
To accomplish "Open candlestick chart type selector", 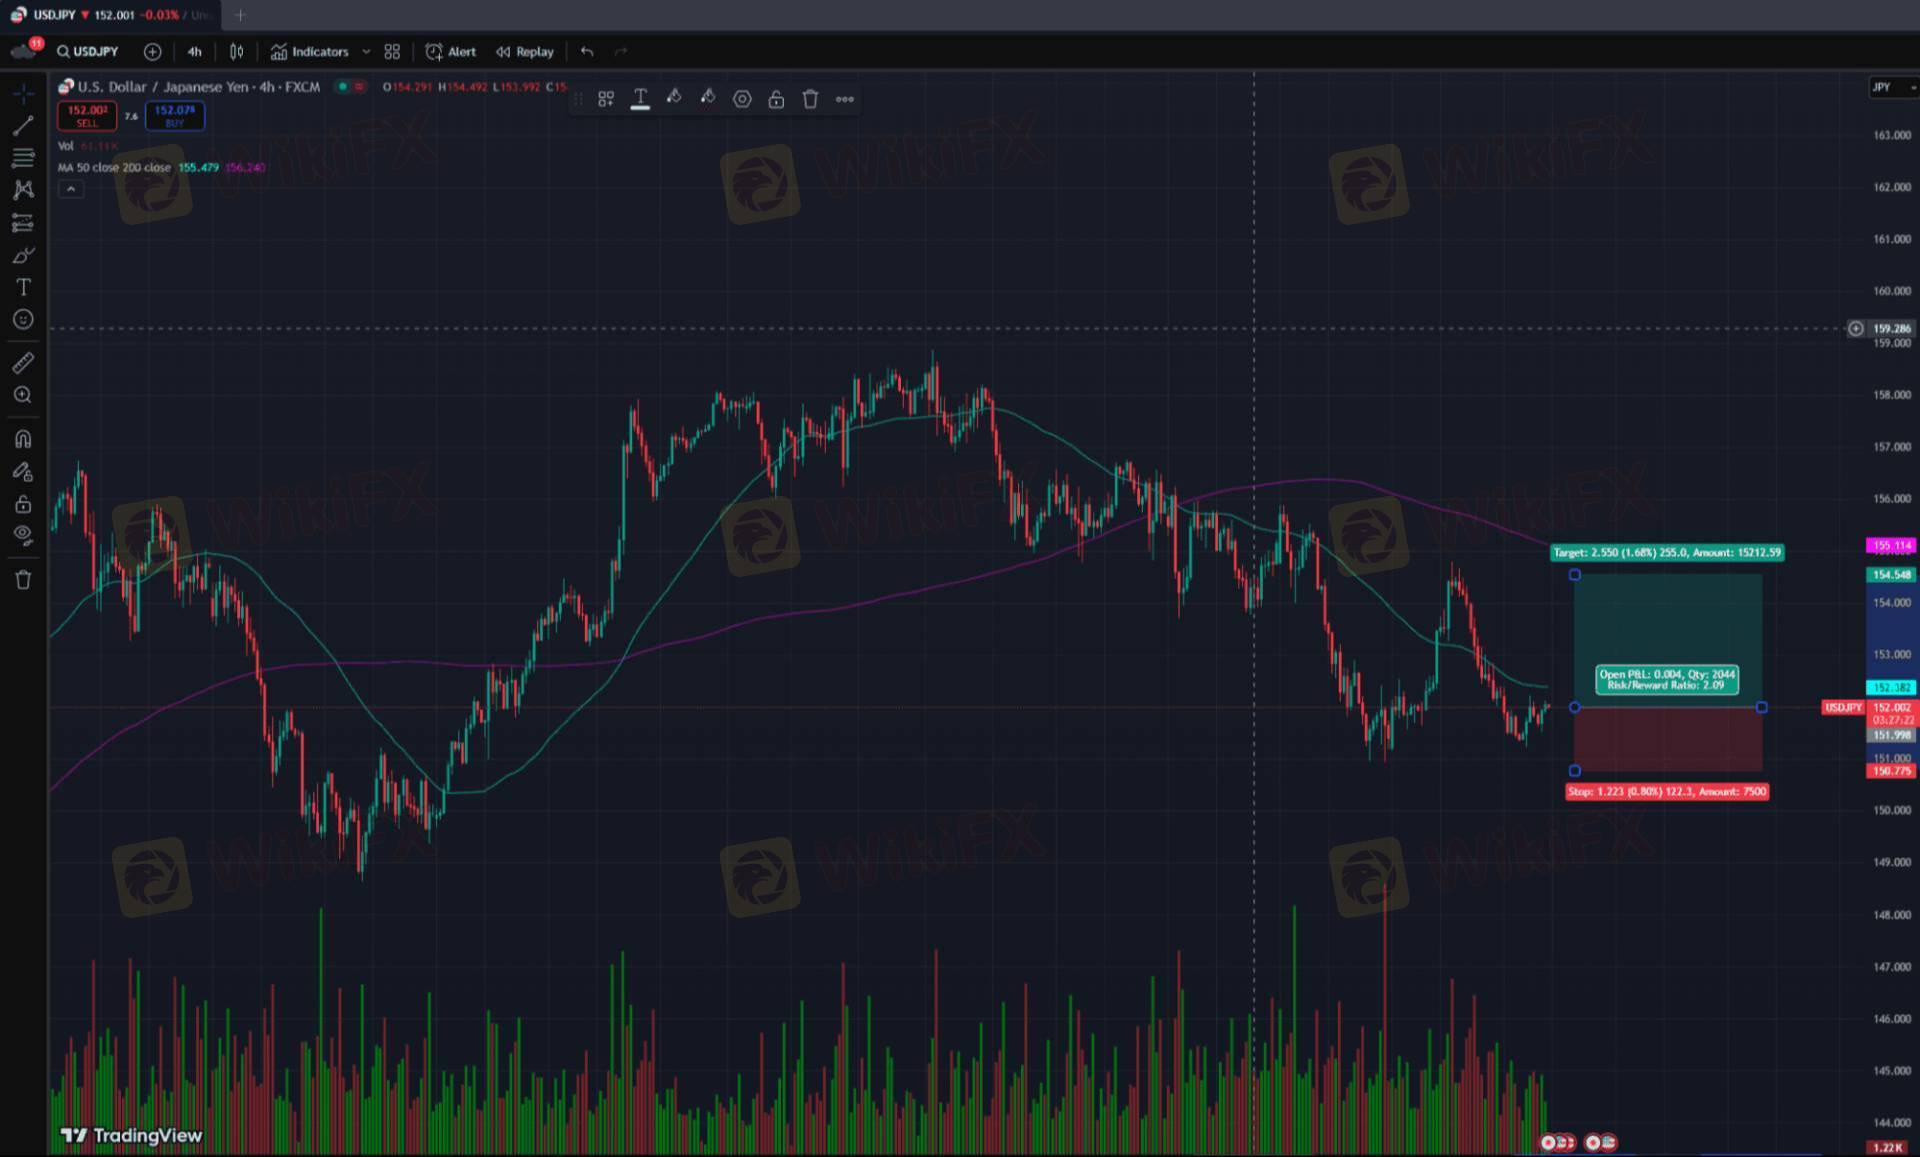I will coord(236,51).
